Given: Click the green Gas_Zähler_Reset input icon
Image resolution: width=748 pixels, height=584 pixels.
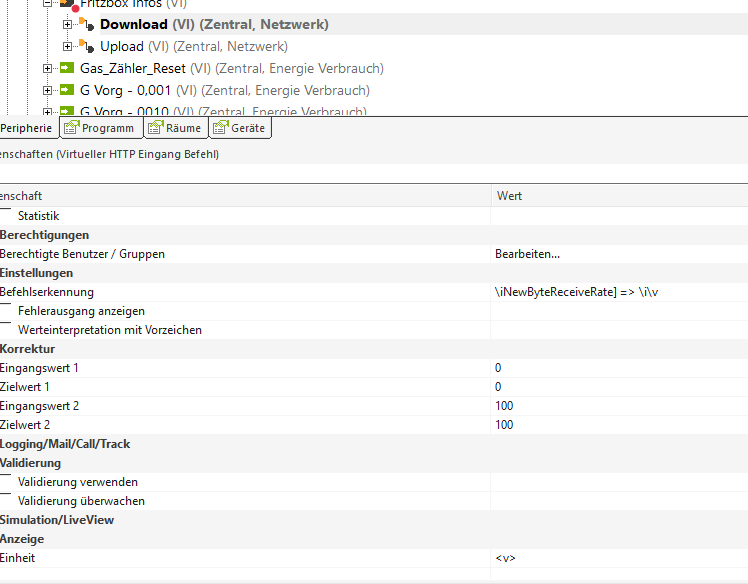Looking at the screenshot, I should [x=67, y=68].
